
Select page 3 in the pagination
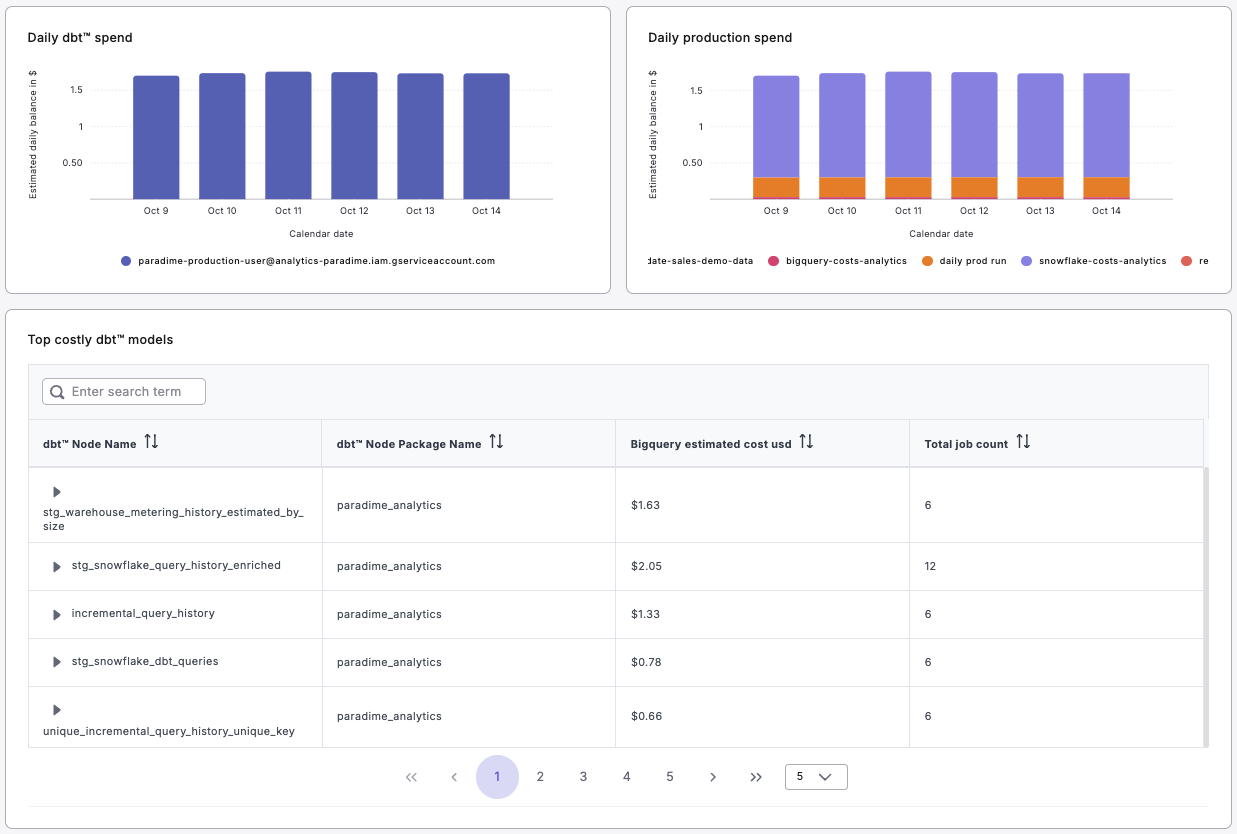(x=583, y=777)
